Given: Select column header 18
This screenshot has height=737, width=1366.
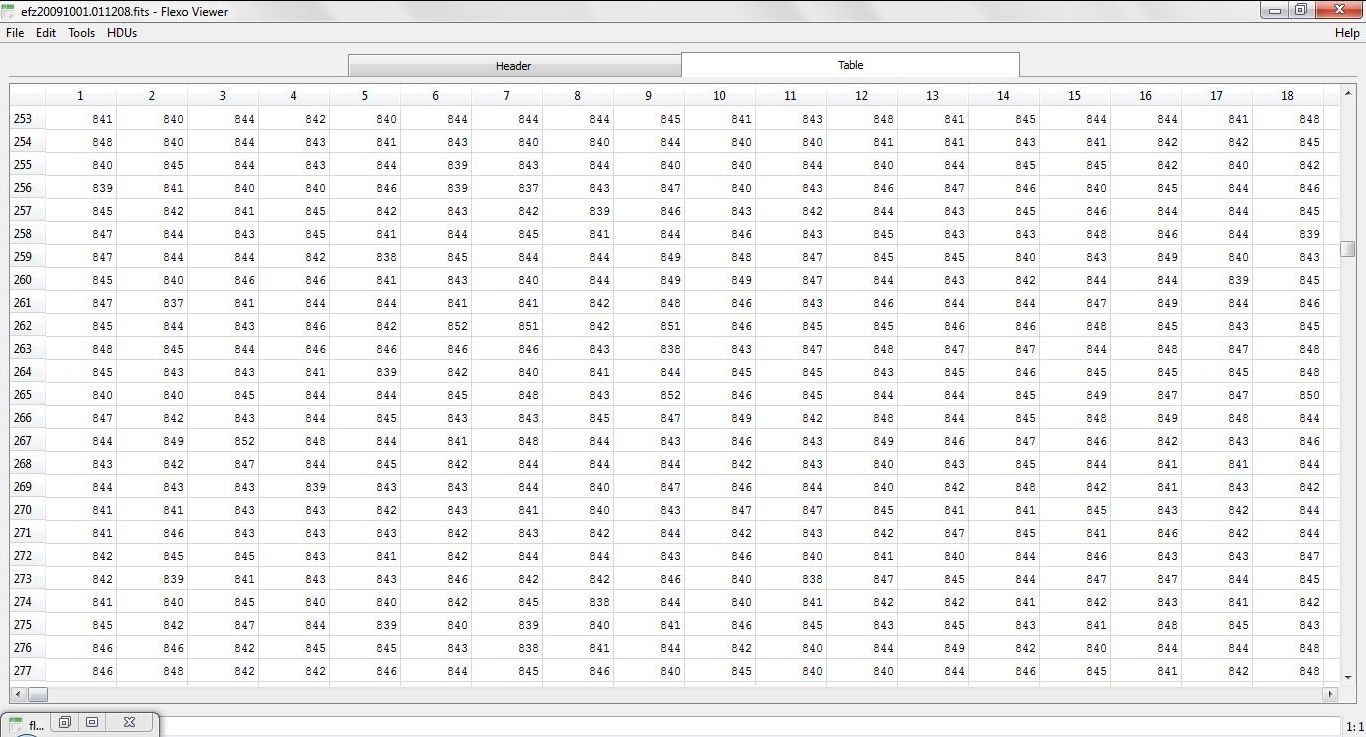Looking at the screenshot, I should point(1288,96).
